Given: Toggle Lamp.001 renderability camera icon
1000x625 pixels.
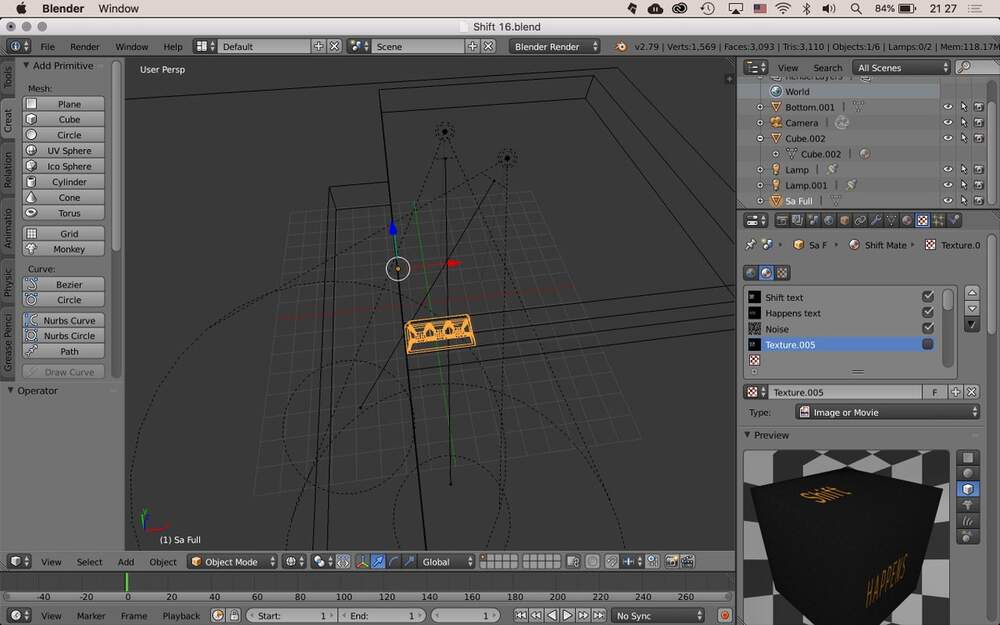Looking at the screenshot, I should tap(979, 185).
